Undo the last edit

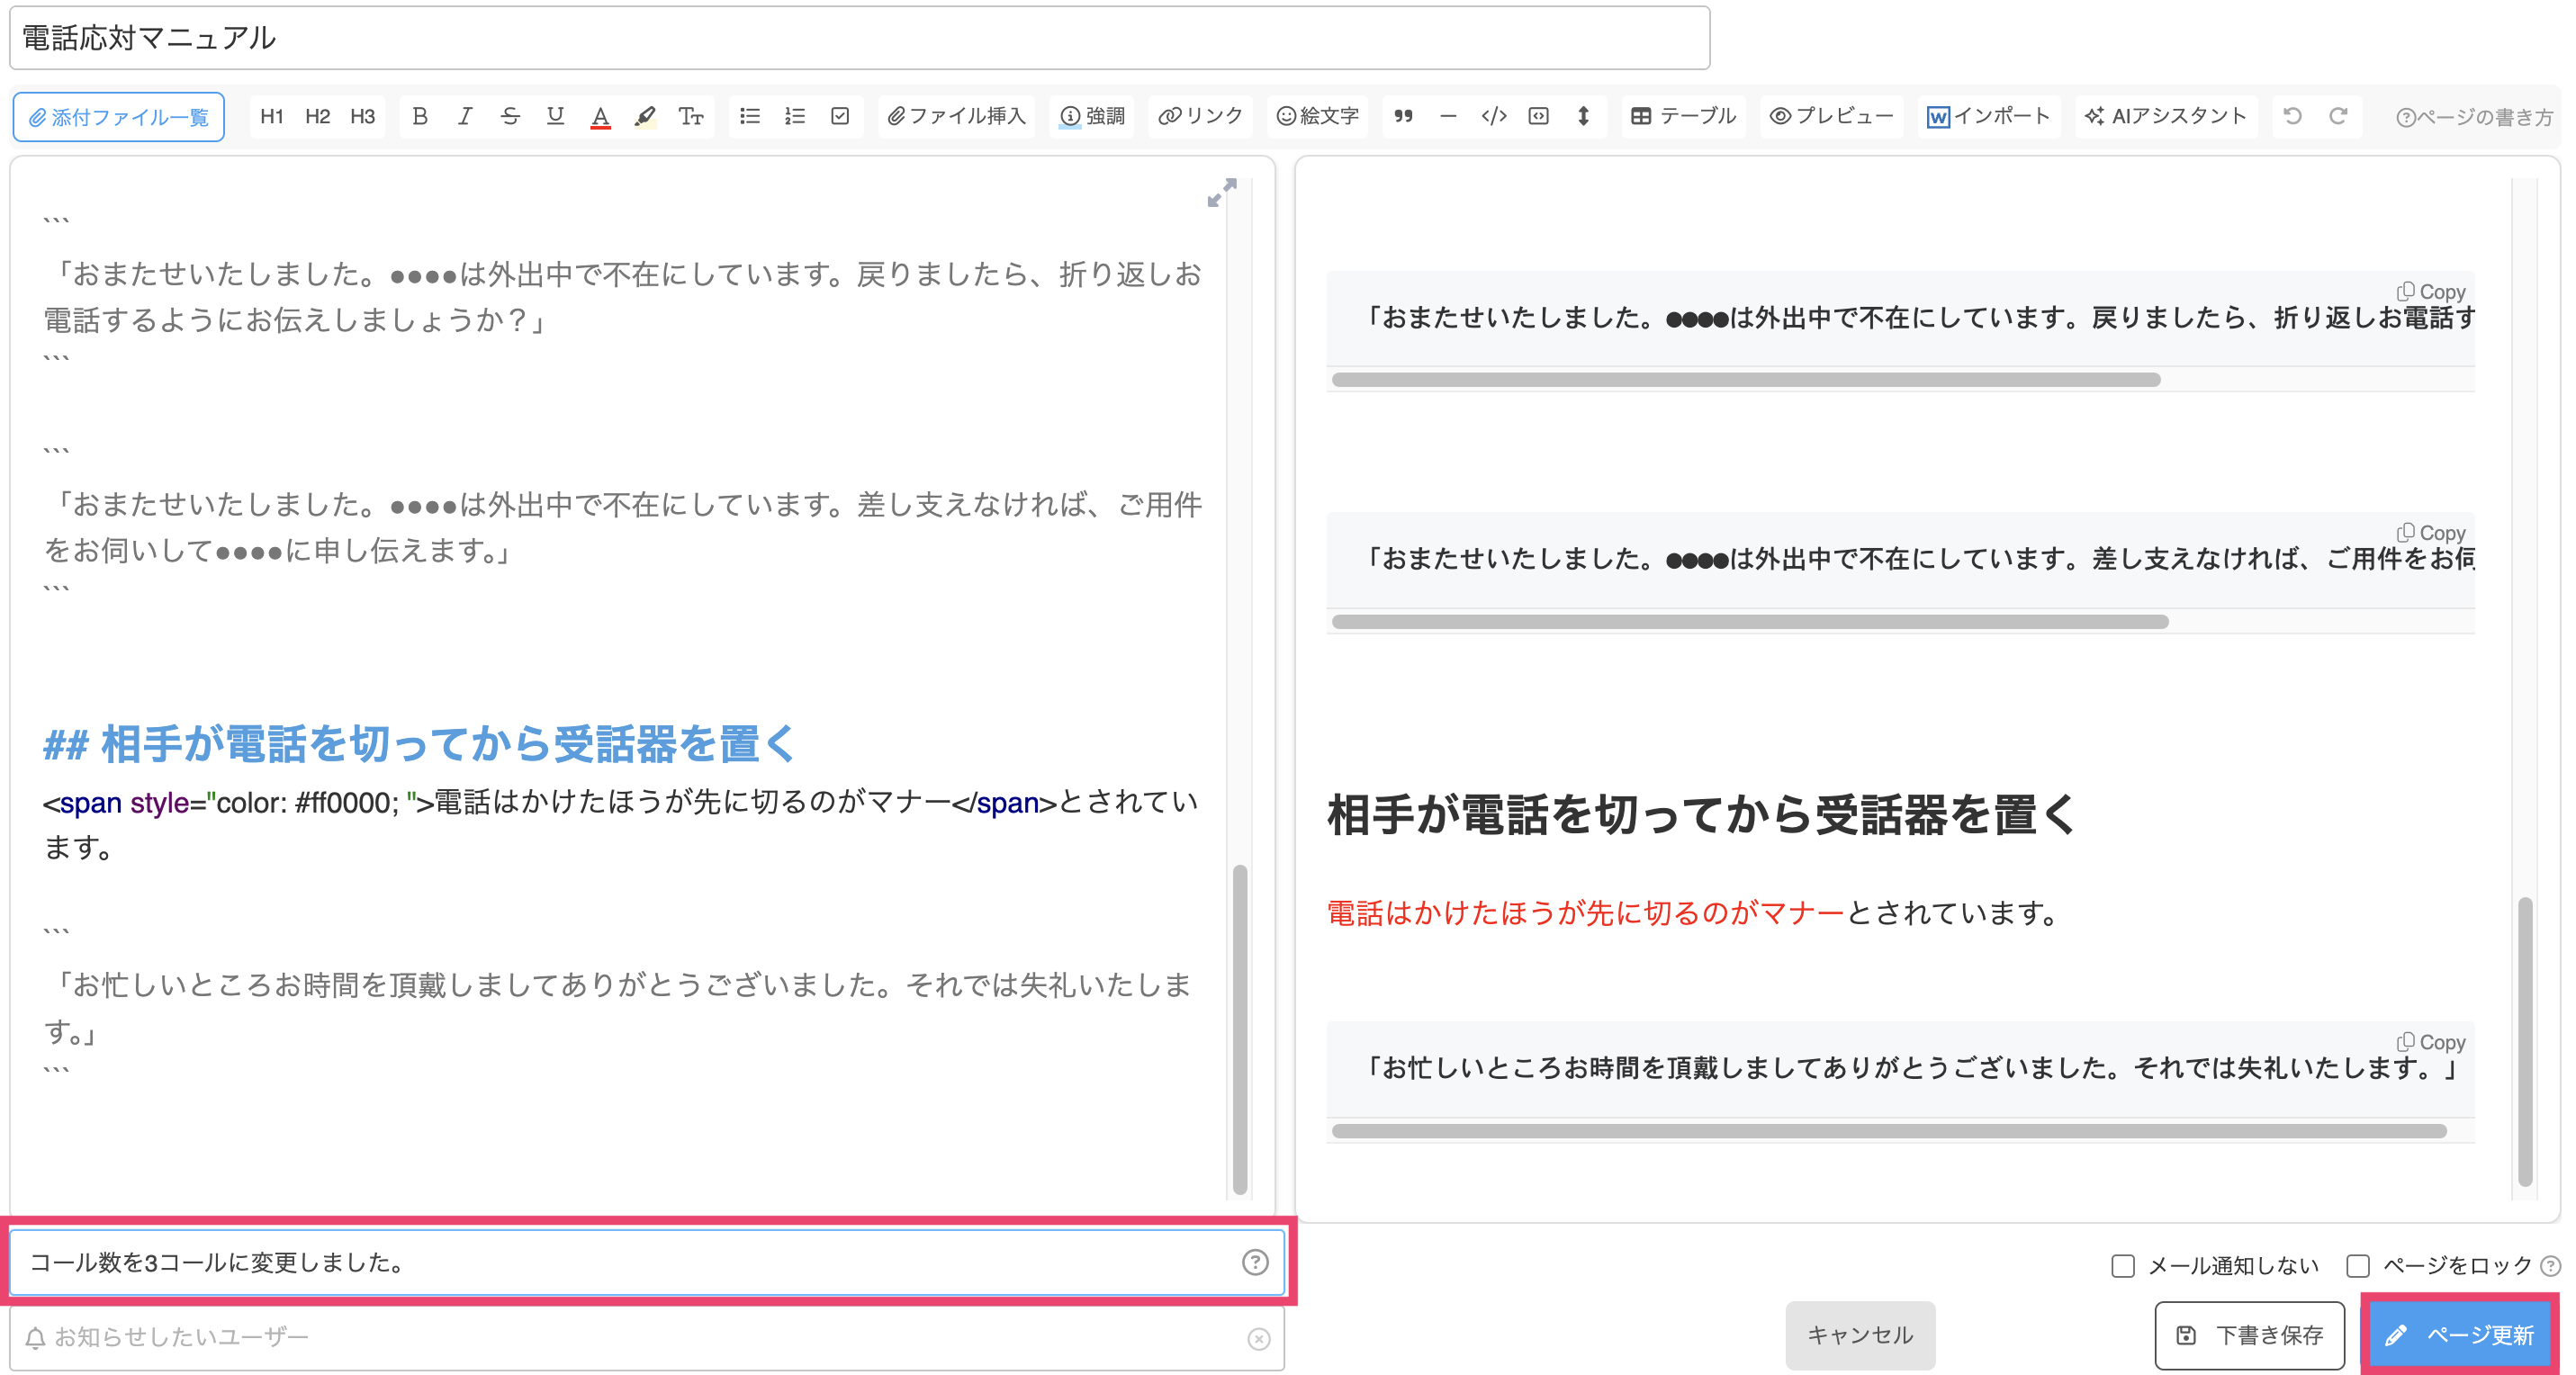(2292, 115)
